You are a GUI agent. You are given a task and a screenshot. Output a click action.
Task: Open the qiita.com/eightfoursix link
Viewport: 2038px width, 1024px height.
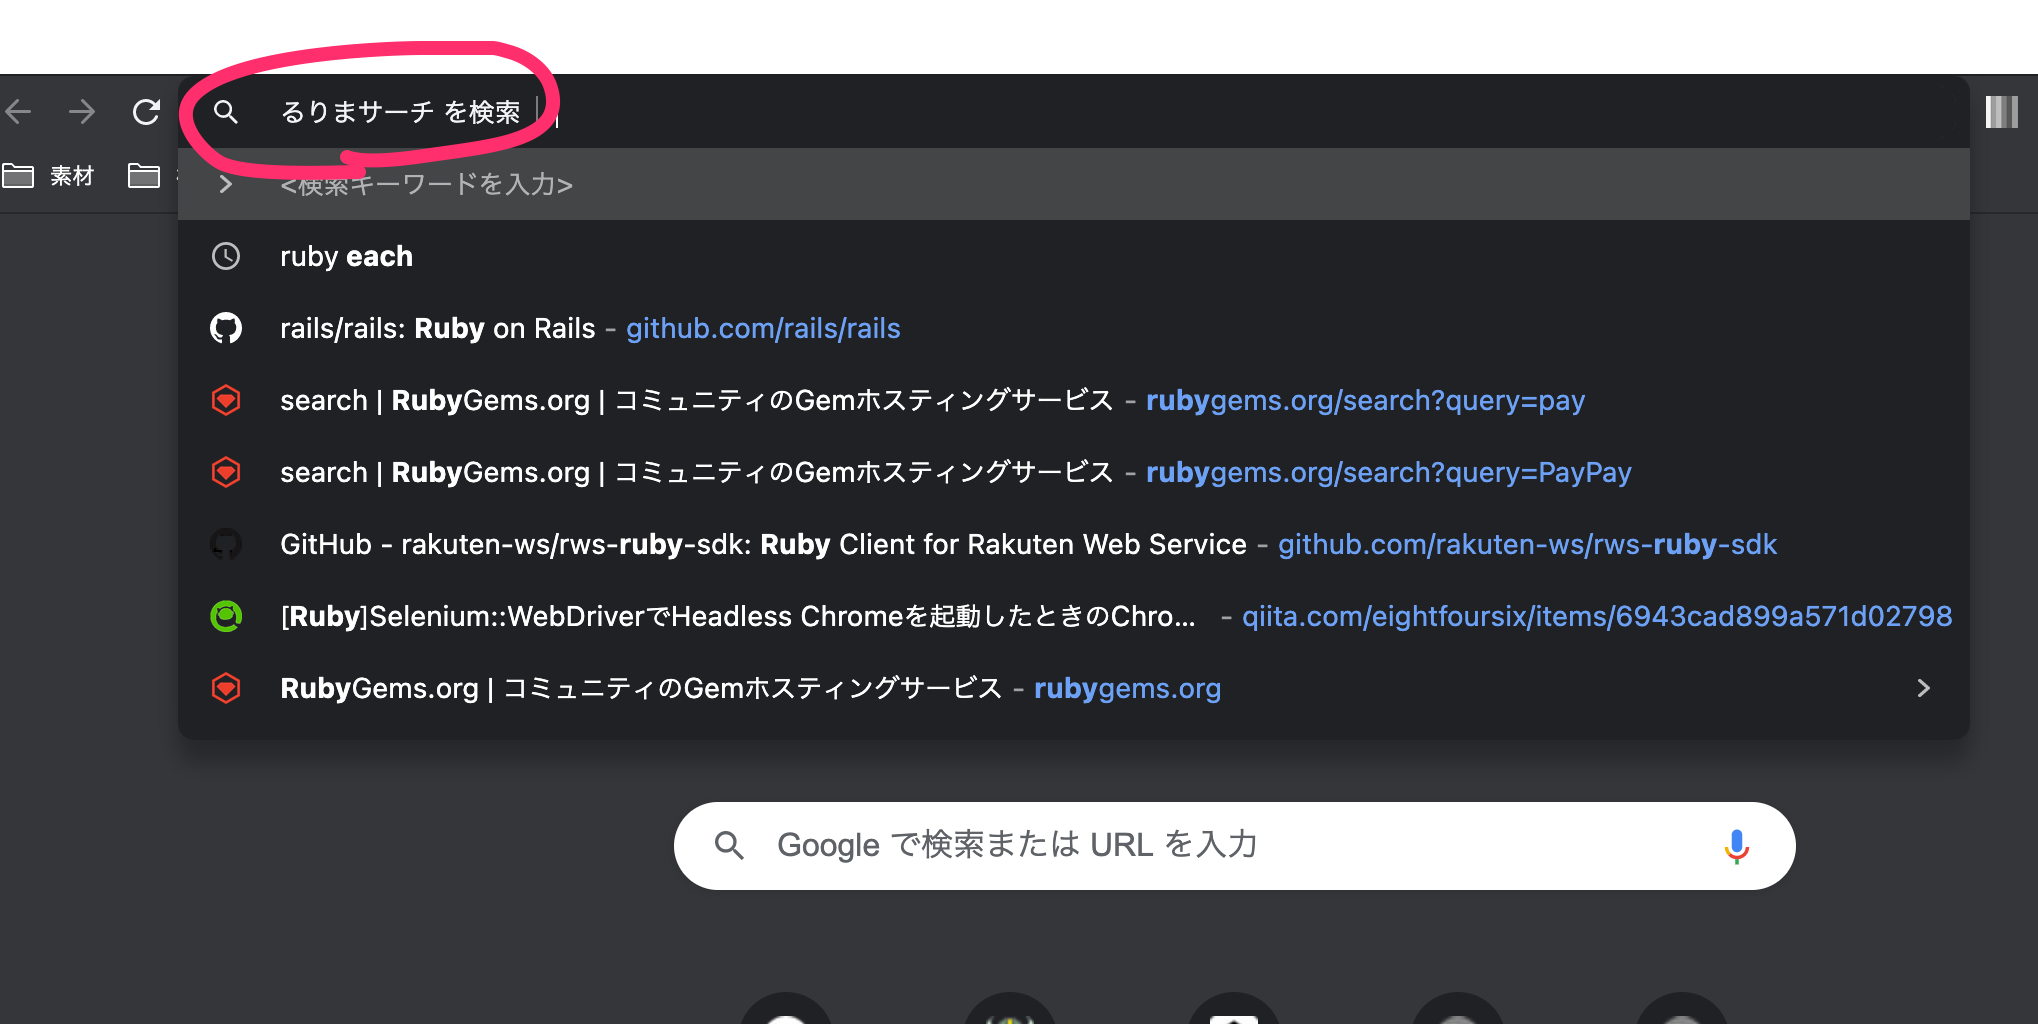pyautogui.click(x=1597, y=616)
